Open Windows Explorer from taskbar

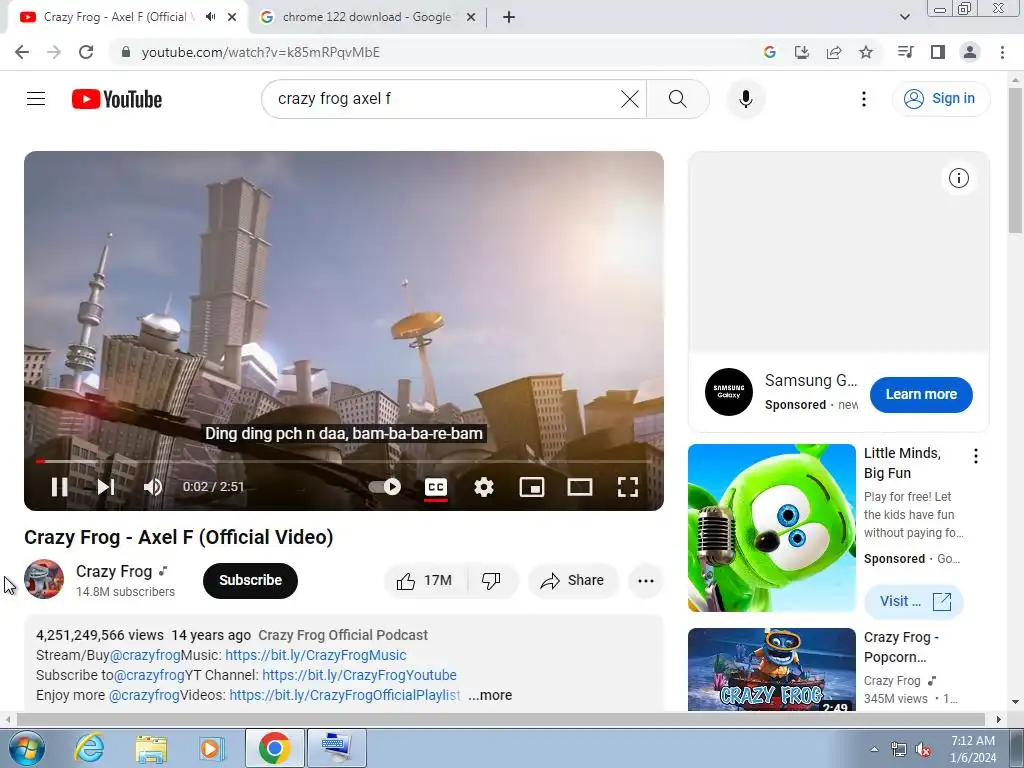(151, 748)
